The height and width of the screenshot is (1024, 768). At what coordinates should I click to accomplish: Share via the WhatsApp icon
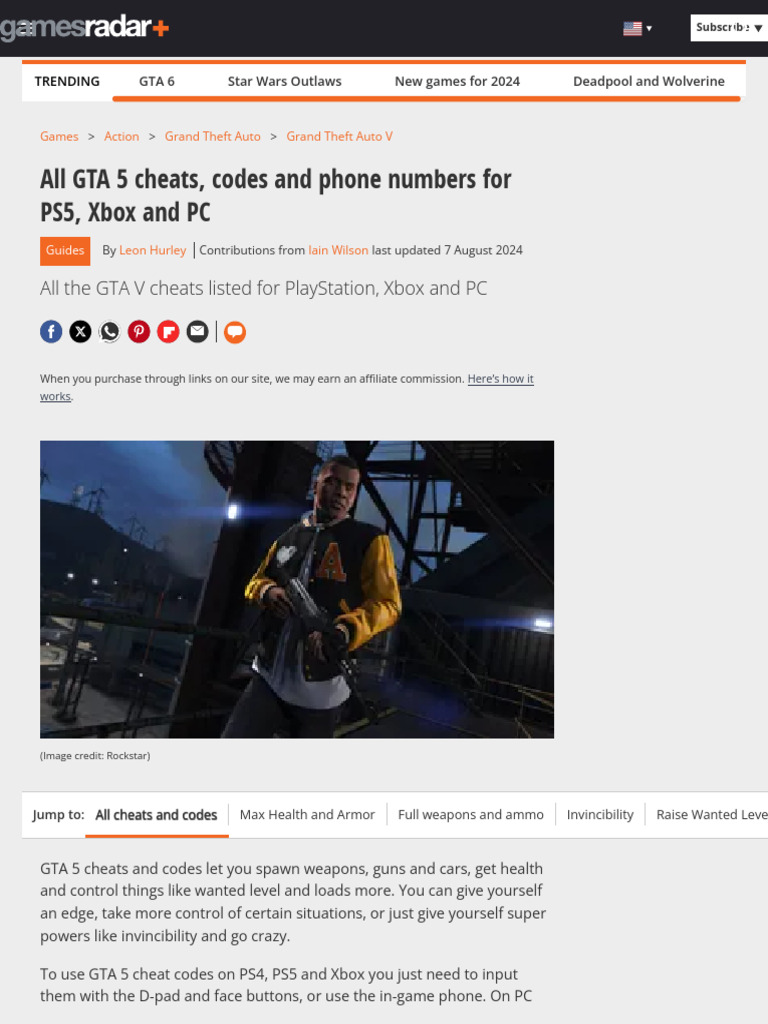click(110, 332)
